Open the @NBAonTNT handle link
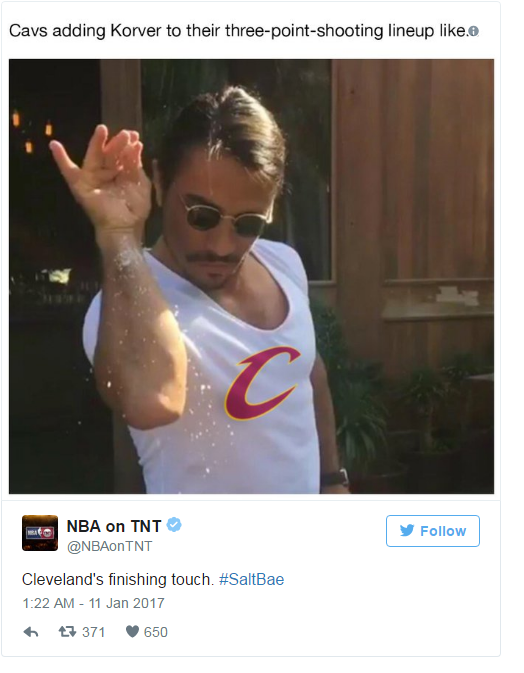524x673 pixels. click(109, 546)
